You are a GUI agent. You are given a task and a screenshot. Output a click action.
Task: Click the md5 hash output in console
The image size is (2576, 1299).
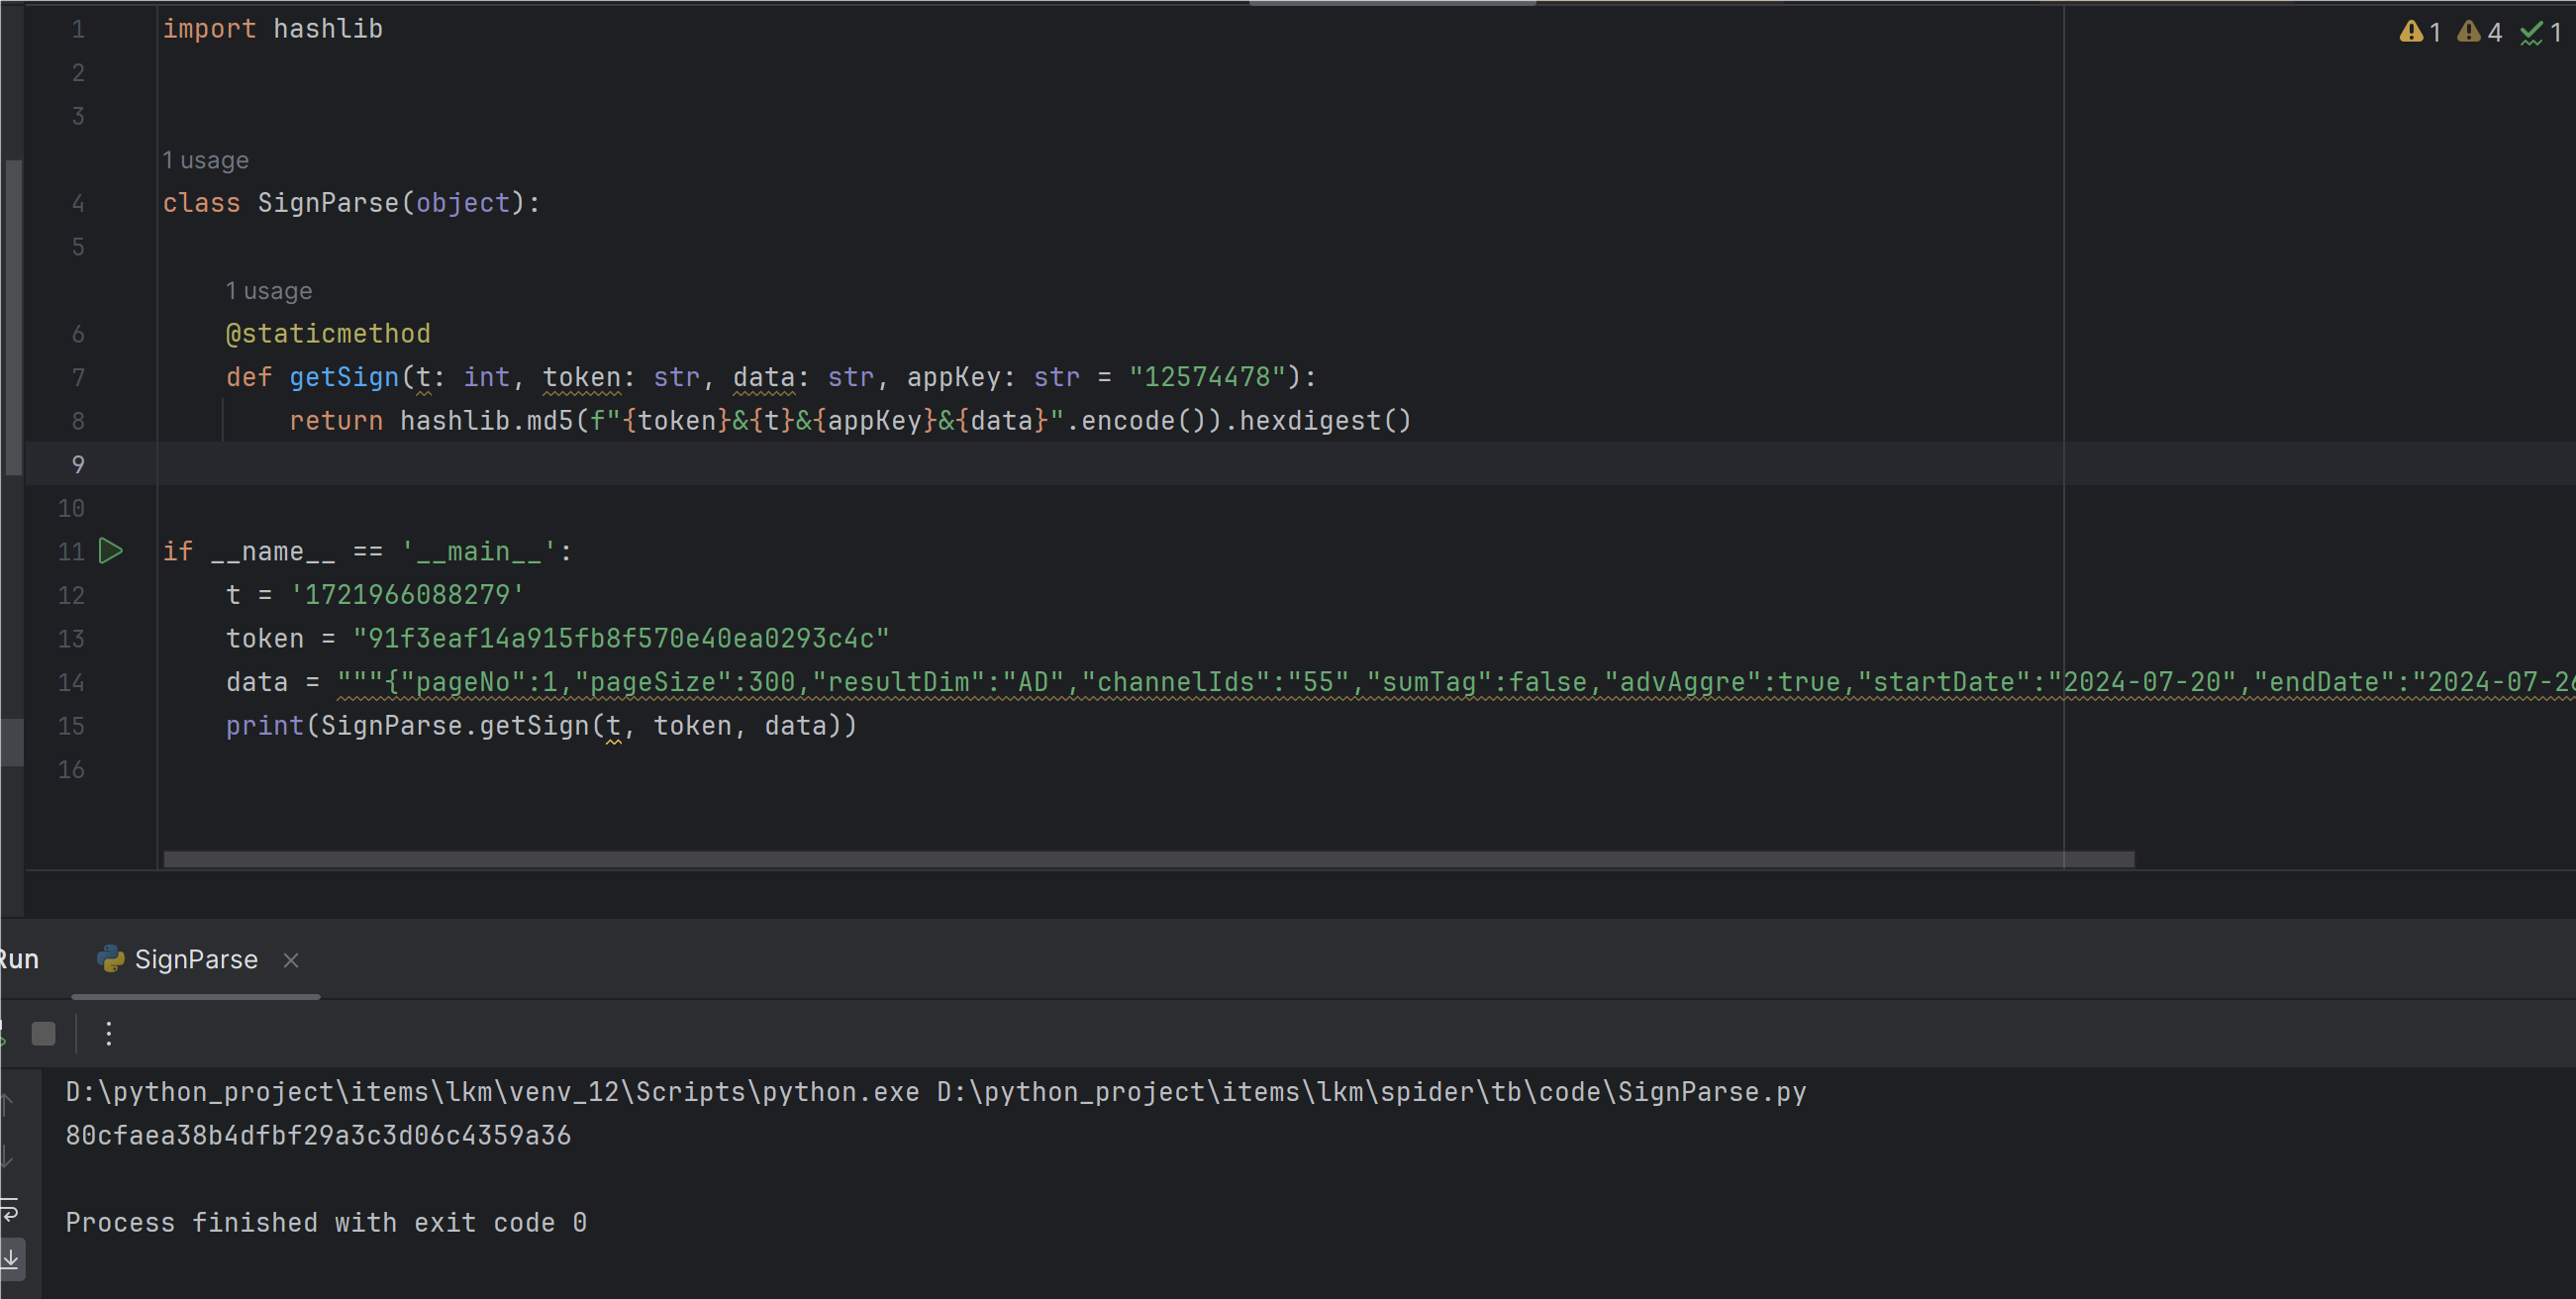(318, 1135)
